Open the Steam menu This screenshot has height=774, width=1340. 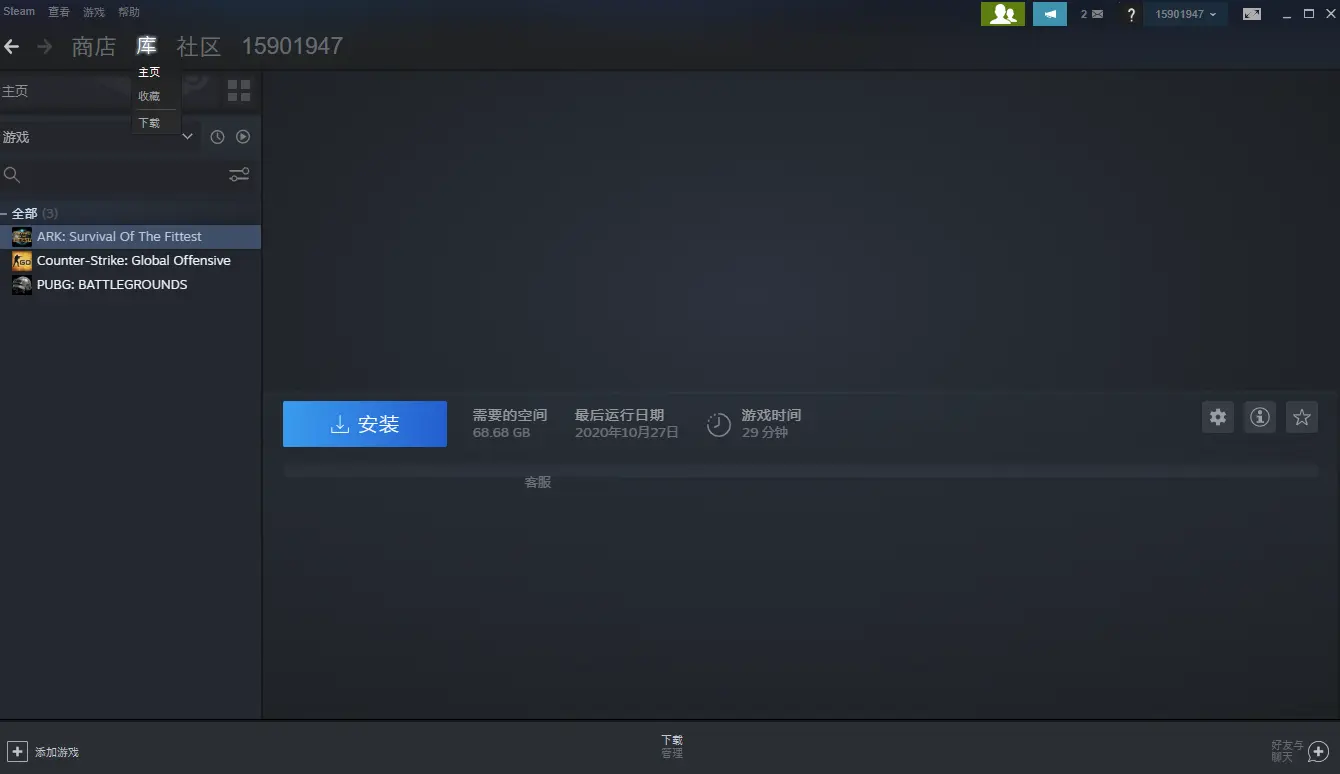(19, 12)
